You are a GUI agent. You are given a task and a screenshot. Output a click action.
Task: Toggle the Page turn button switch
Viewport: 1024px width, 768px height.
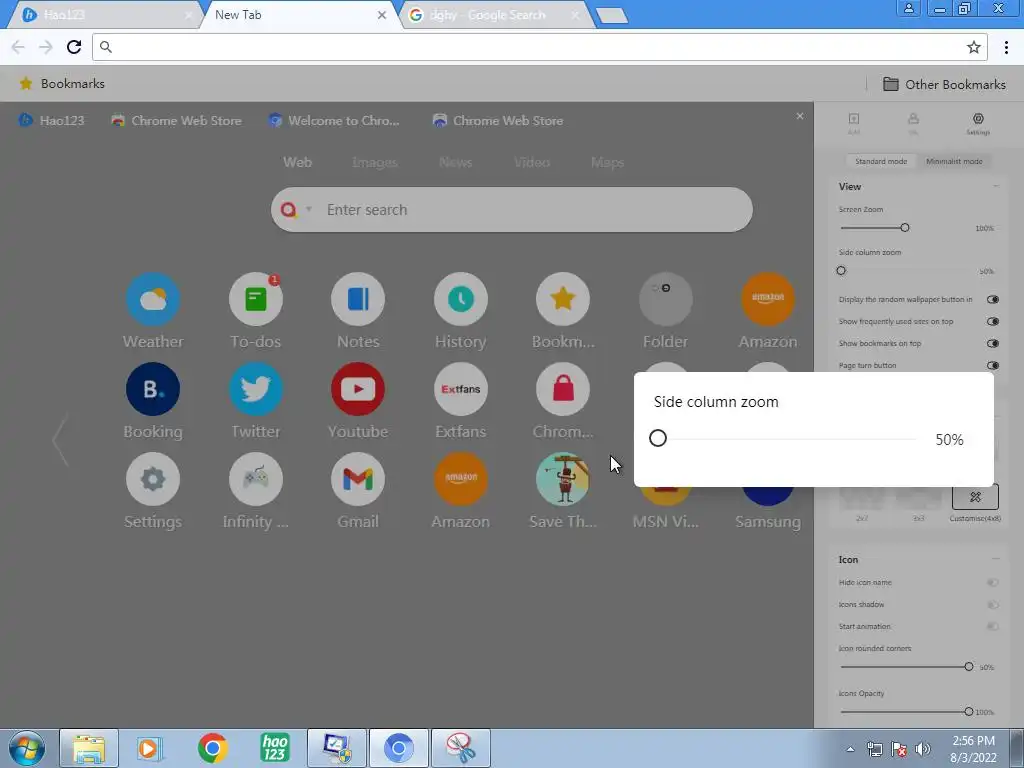coord(993,365)
